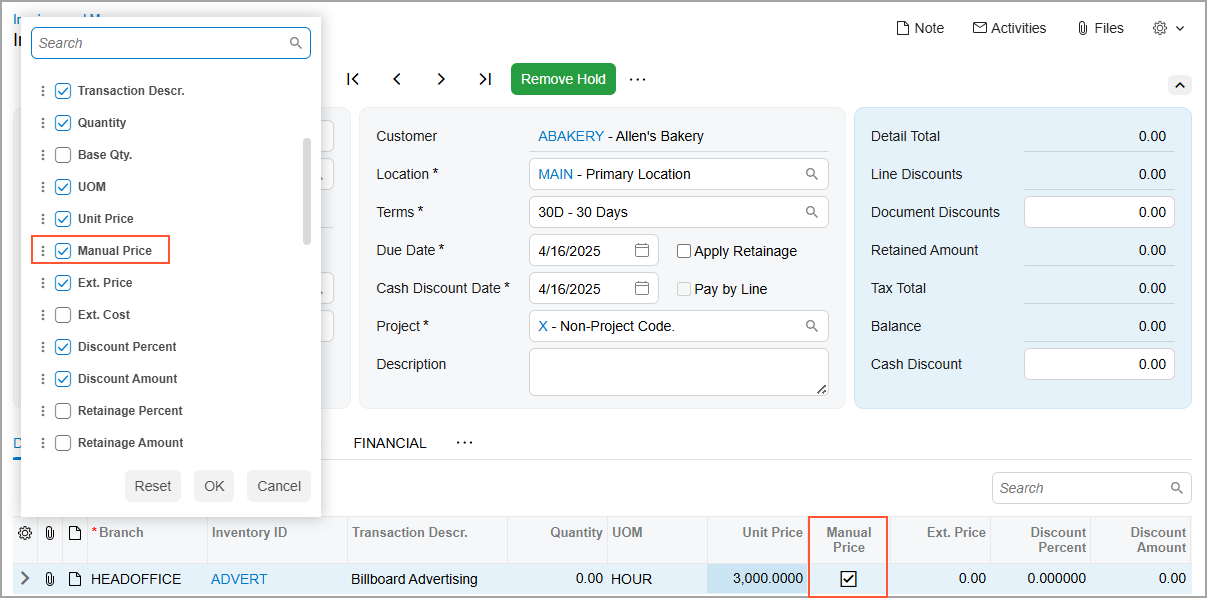Switch to the FINANCIAL tab
1207x598 pixels.
(390, 443)
